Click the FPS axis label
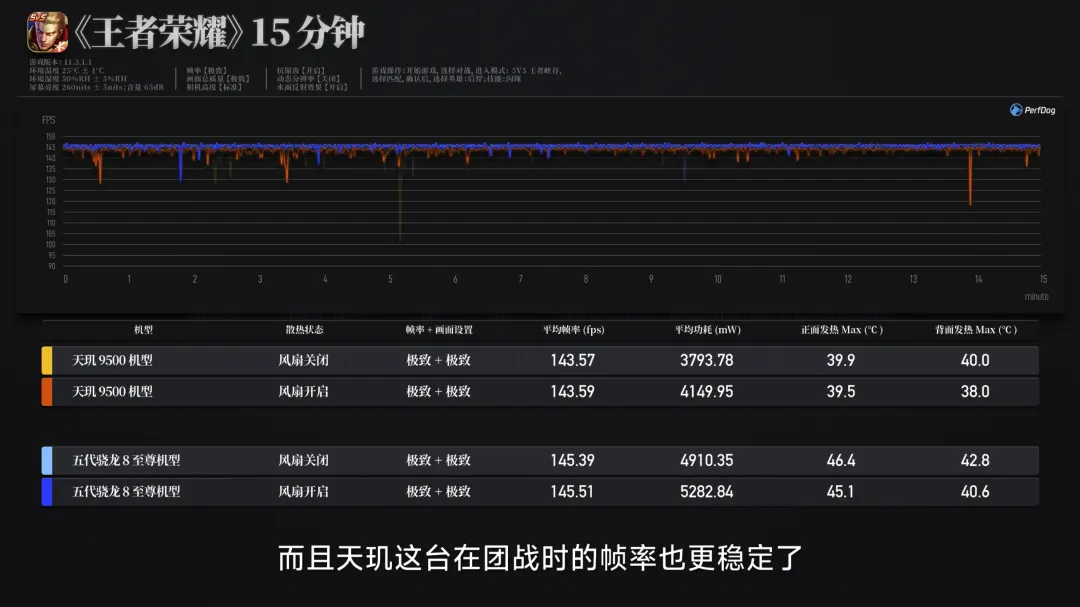 [x=48, y=121]
